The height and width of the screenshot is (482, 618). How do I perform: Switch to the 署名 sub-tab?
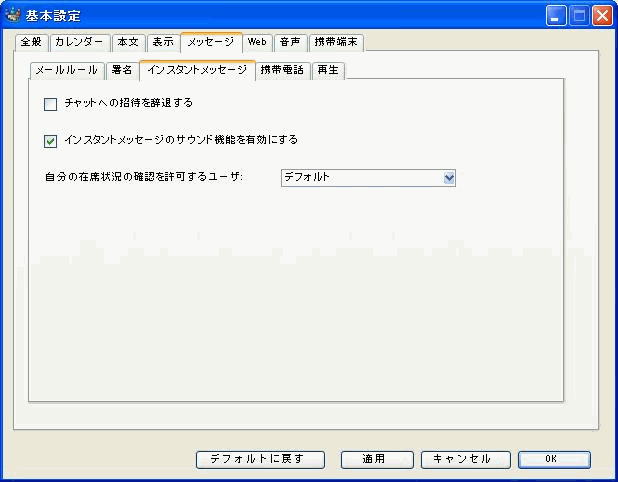[x=121, y=71]
